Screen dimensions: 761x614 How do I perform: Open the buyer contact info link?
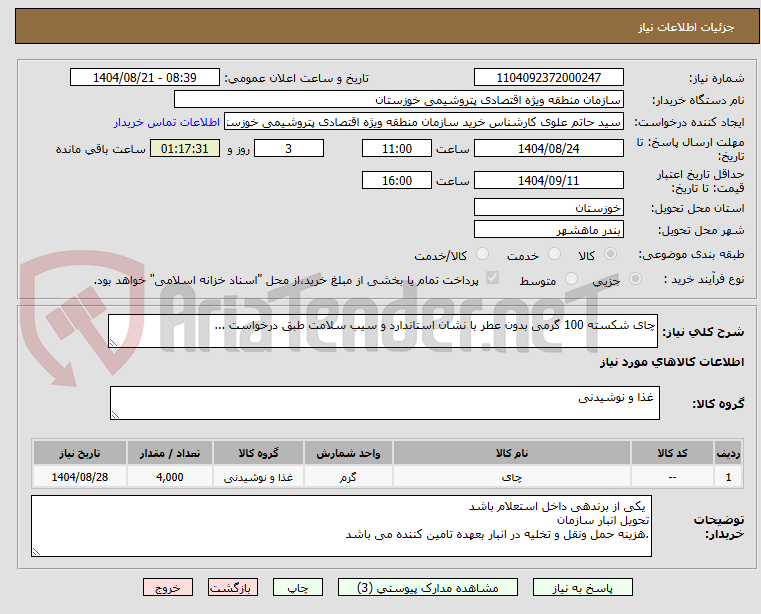tap(167, 122)
